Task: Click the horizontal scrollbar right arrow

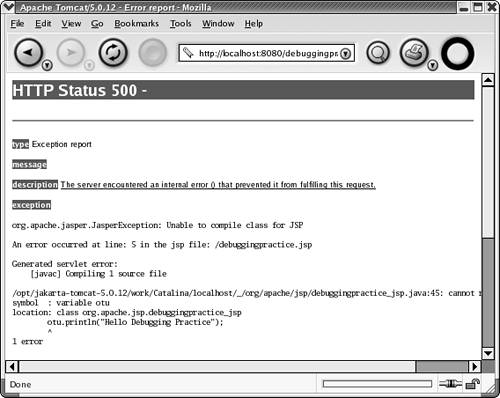Action: (474, 367)
